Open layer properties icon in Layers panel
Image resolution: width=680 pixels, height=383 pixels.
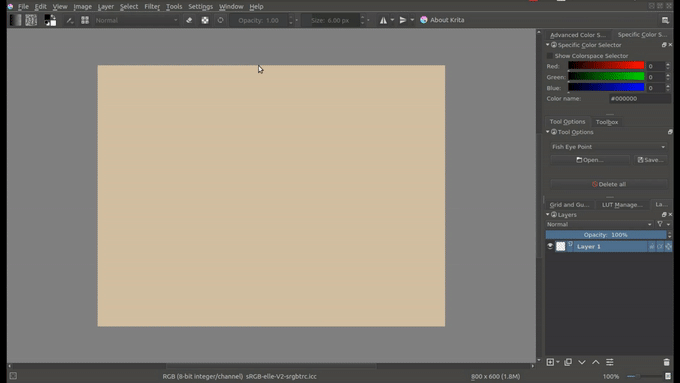610,362
